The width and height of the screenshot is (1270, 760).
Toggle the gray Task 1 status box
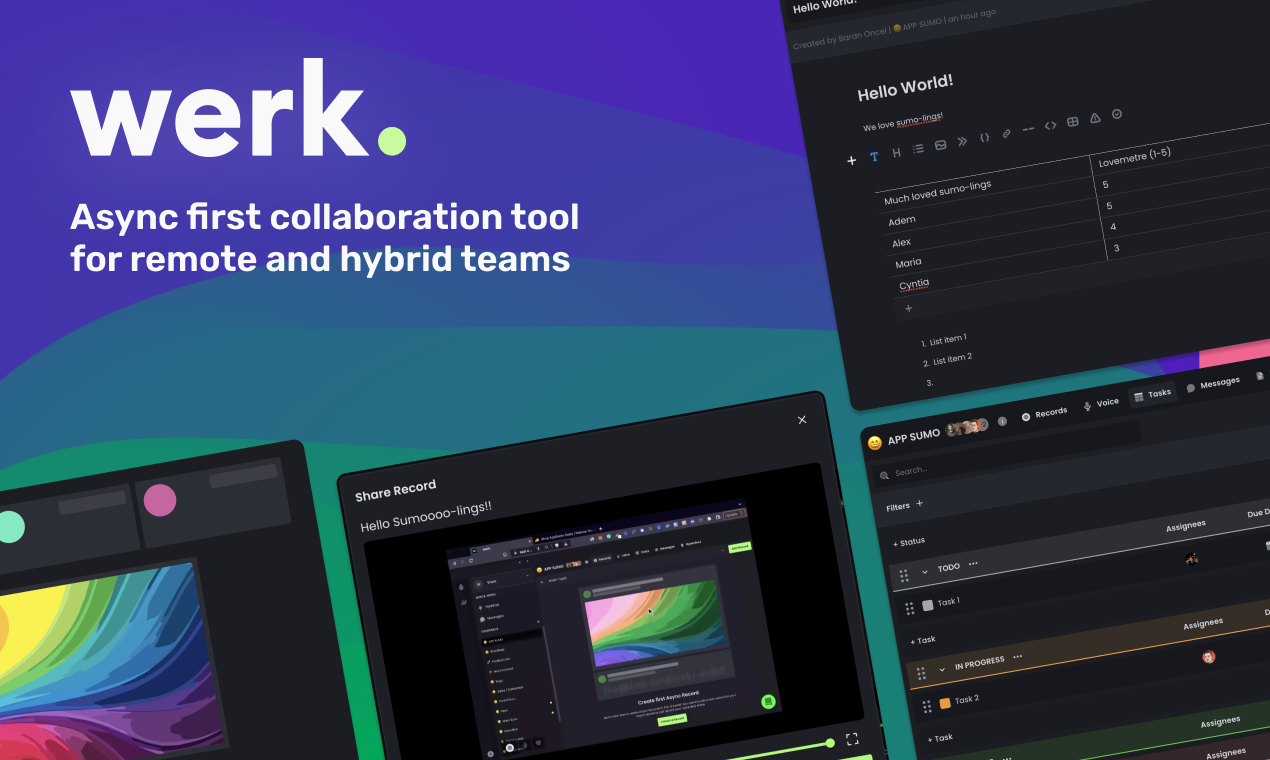[928, 605]
